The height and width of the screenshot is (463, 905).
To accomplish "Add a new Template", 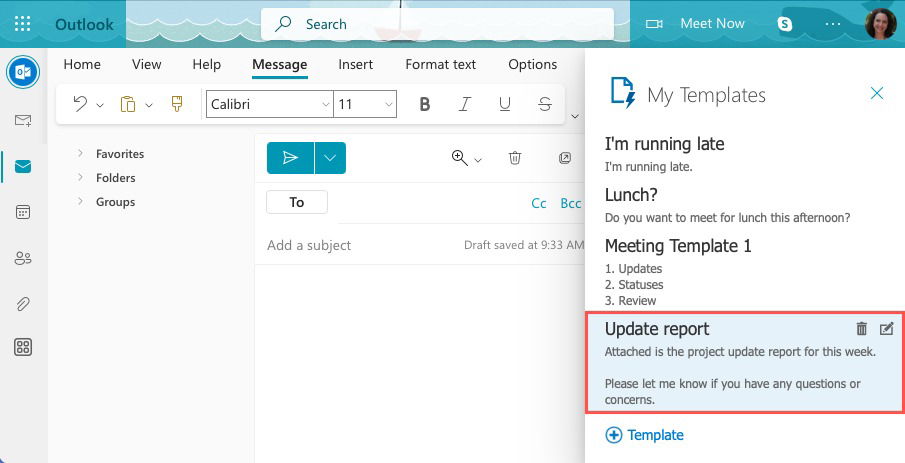I will coord(644,435).
